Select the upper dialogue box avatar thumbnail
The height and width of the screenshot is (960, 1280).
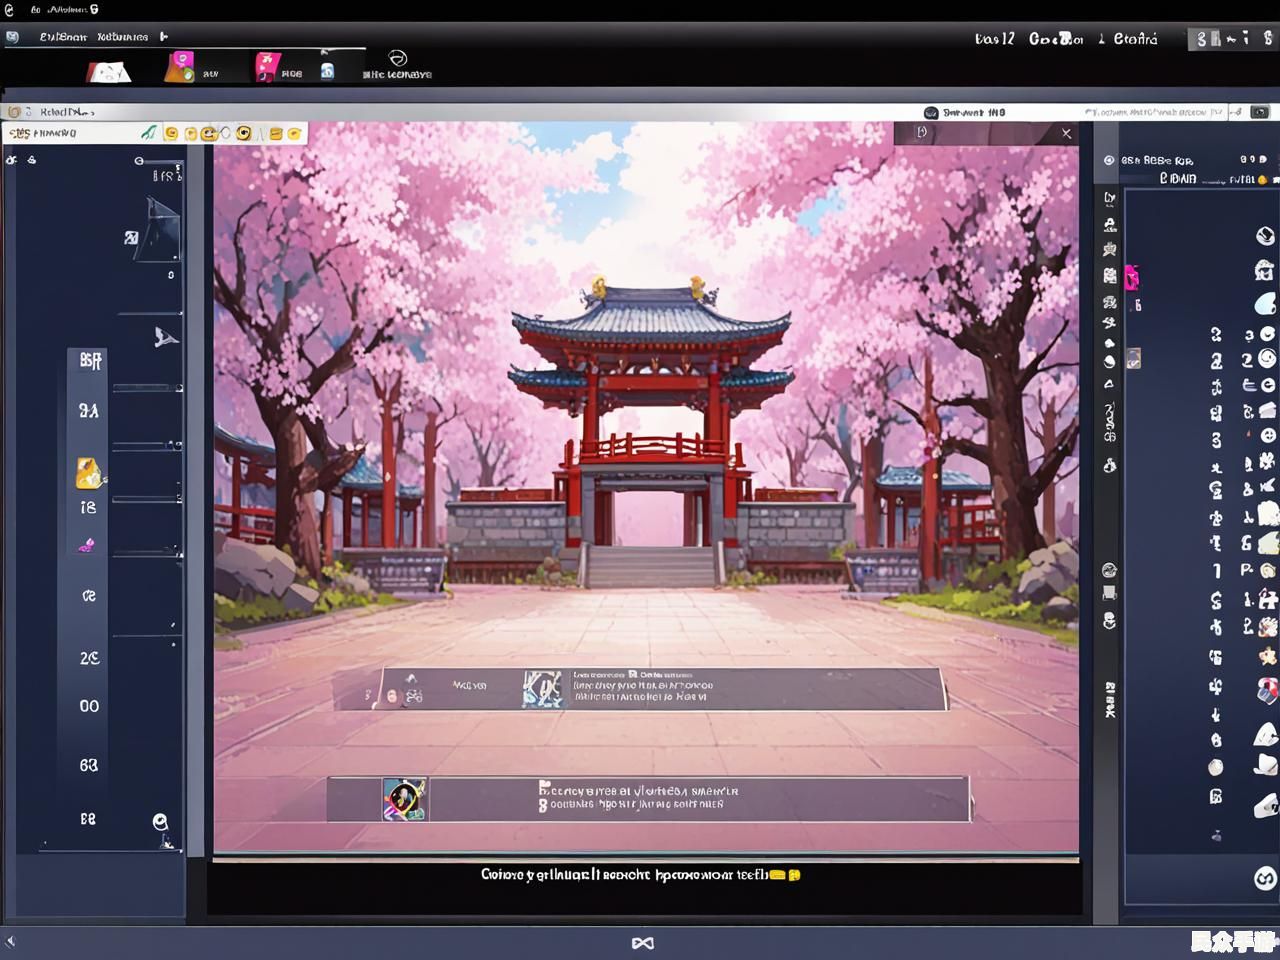coord(542,689)
